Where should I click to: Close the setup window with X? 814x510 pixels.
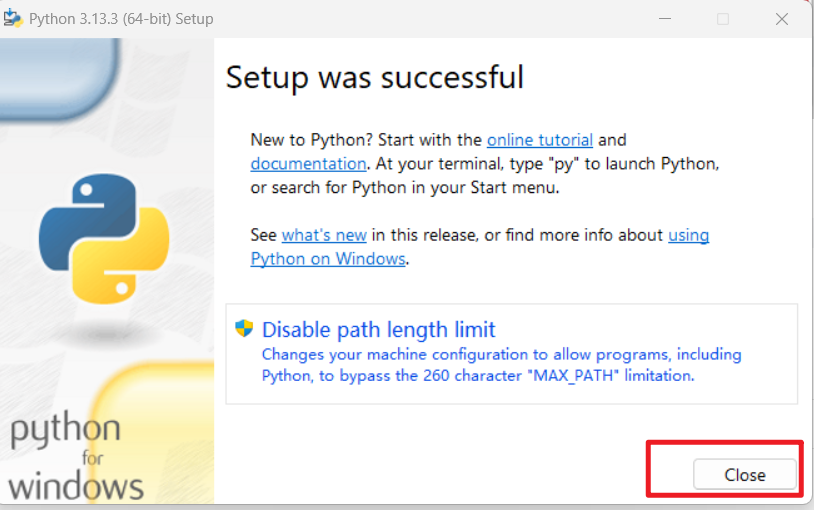tap(782, 19)
